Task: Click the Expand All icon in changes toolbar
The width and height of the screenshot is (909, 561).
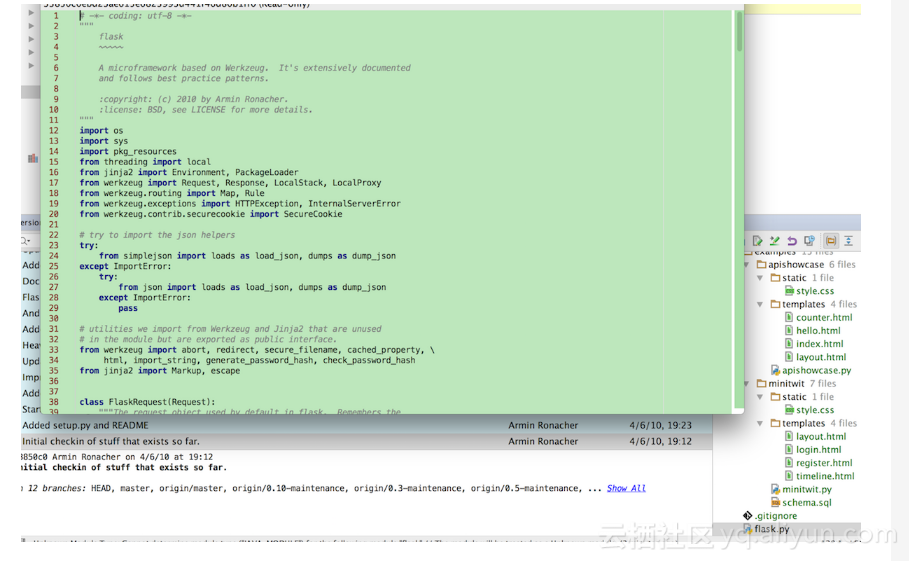Action: coord(848,241)
